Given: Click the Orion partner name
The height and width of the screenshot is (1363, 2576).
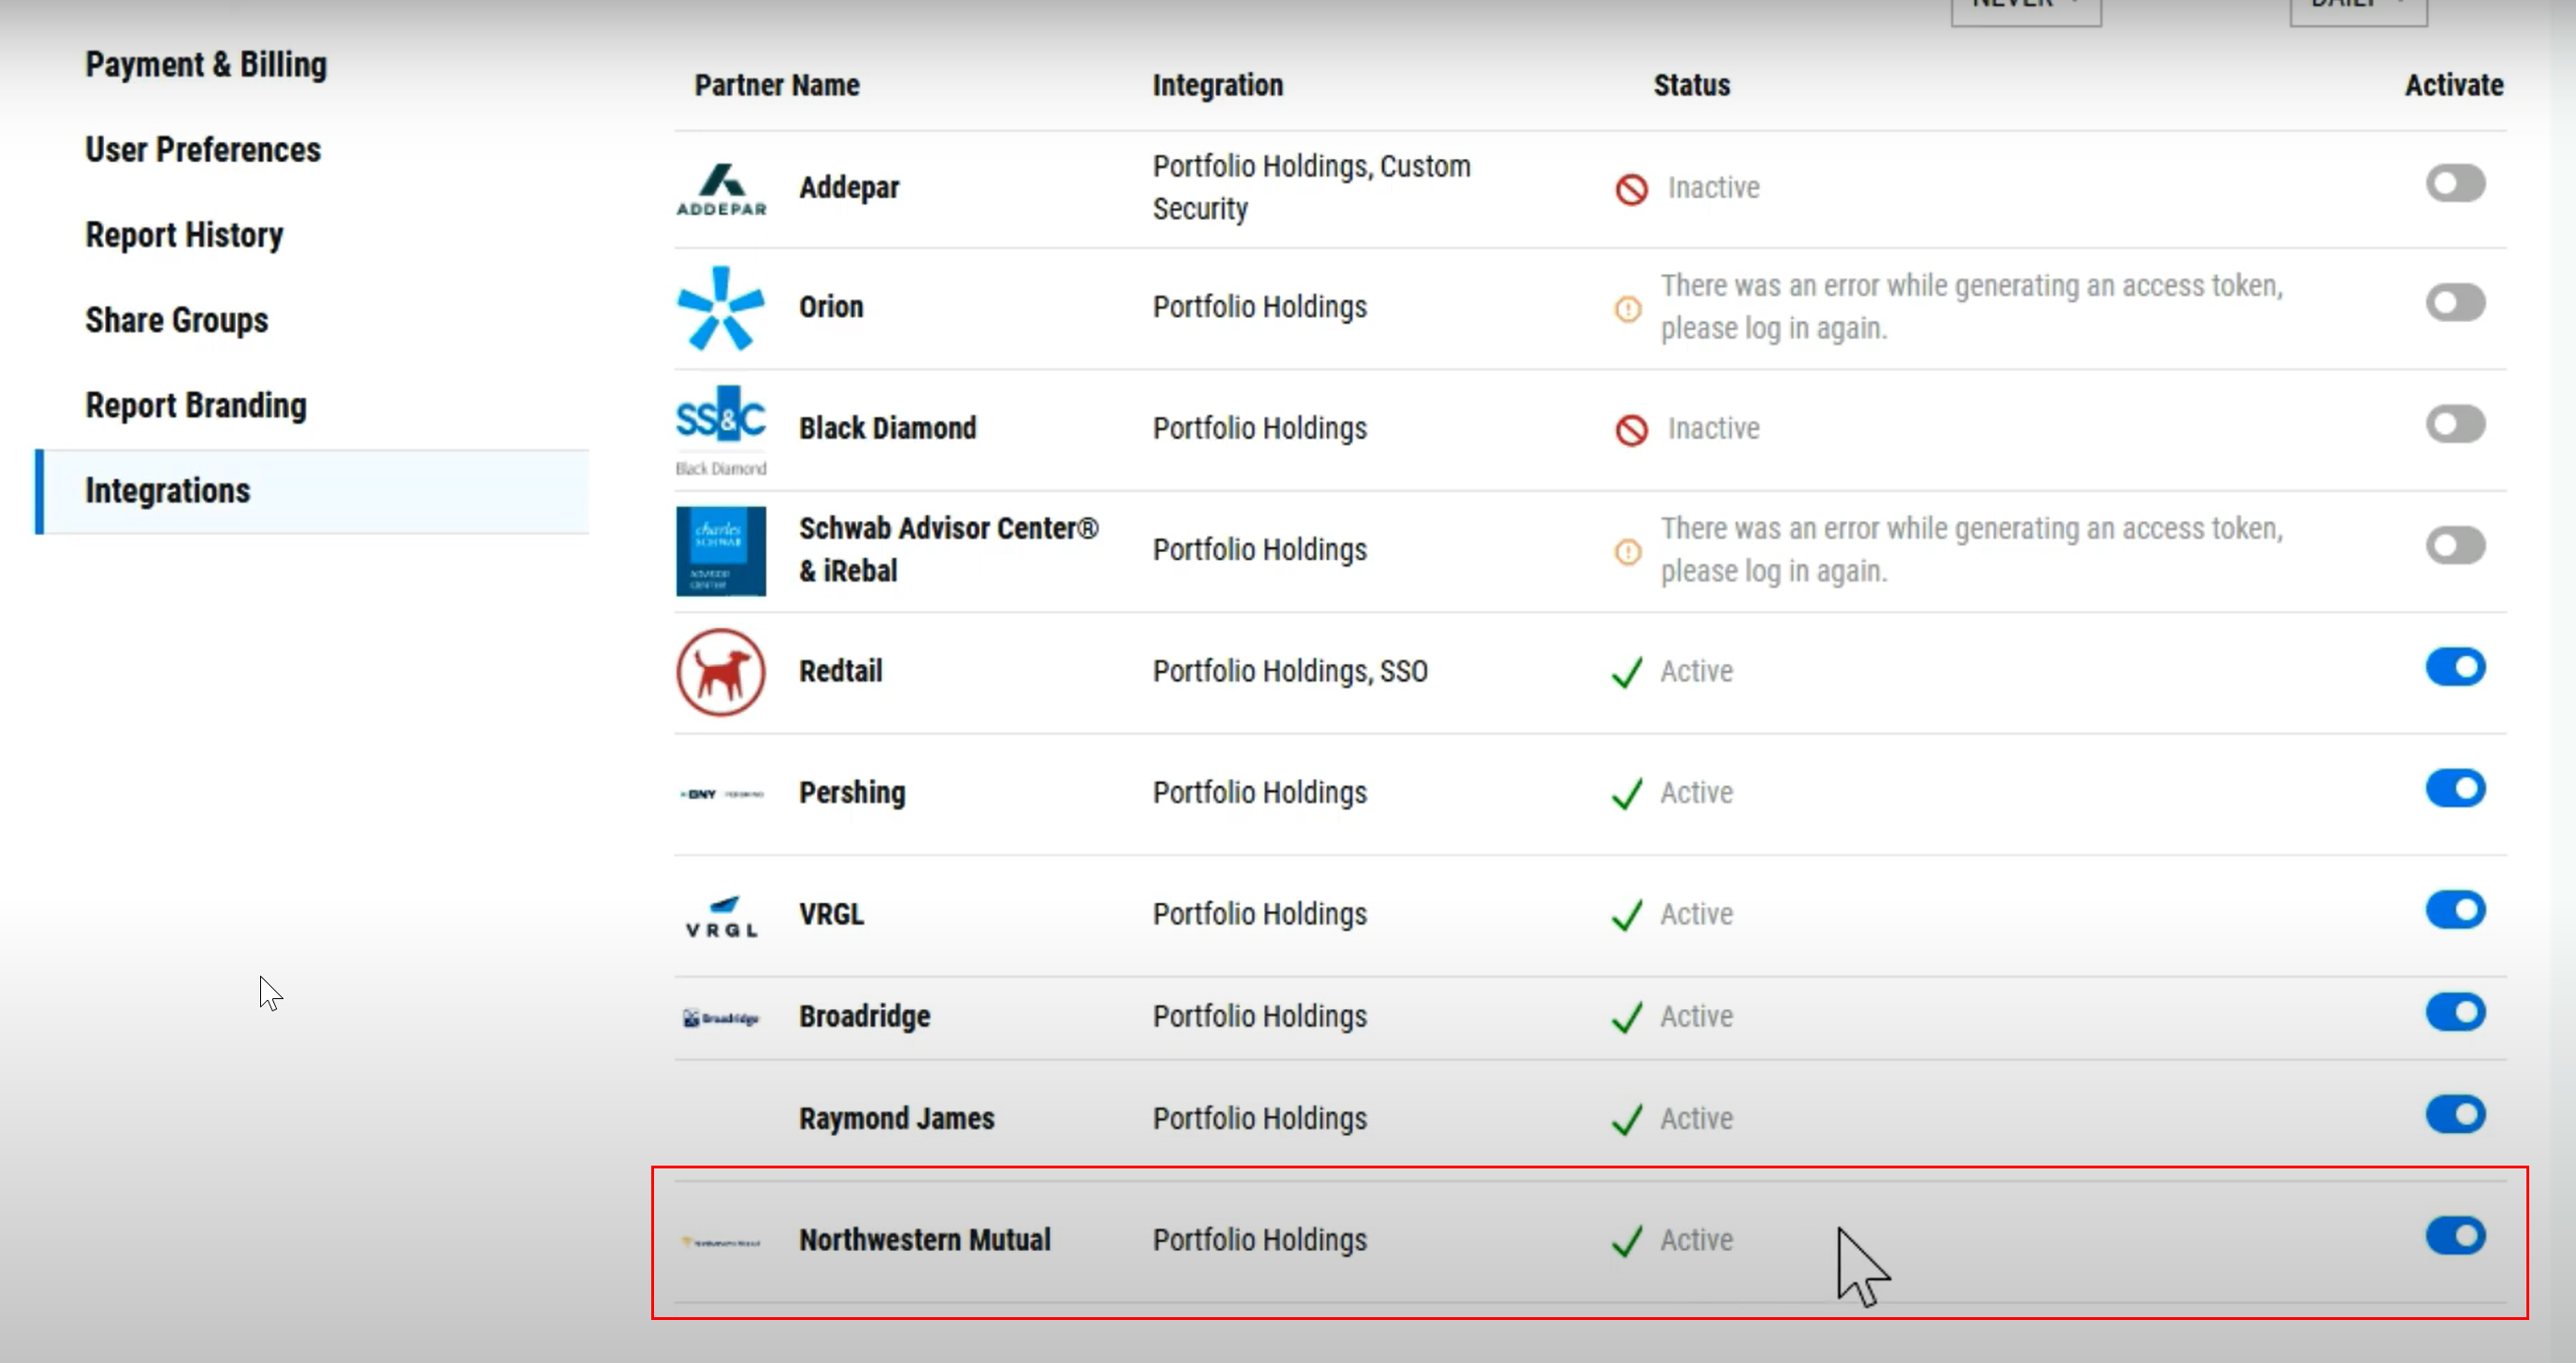Looking at the screenshot, I should click(831, 307).
